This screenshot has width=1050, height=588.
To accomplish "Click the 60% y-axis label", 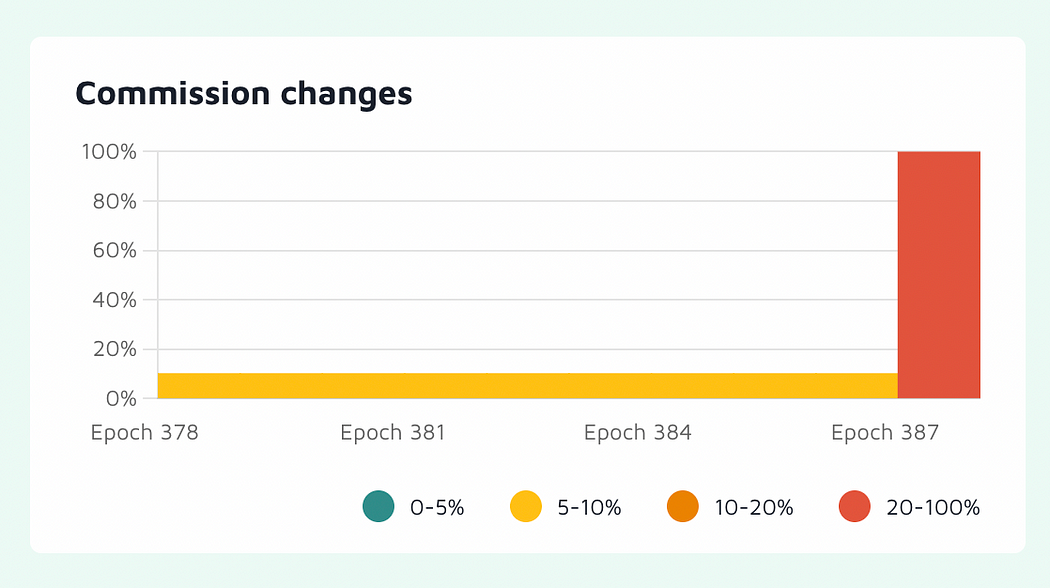I will (115, 250).
